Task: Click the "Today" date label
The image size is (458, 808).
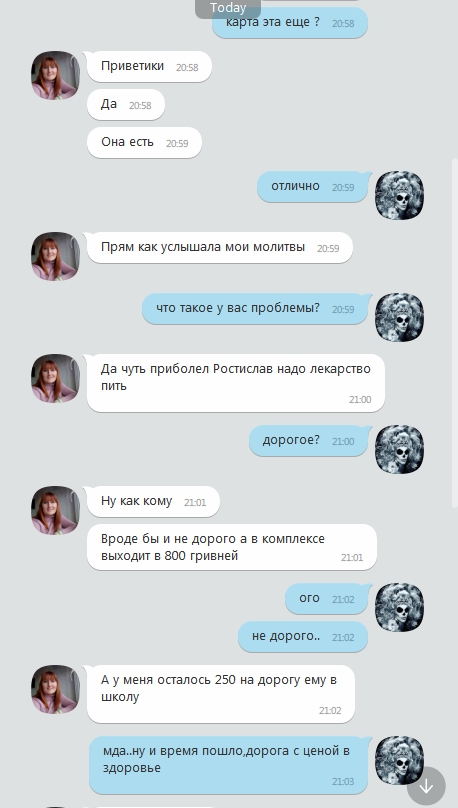Action: (x=228, y=8)
